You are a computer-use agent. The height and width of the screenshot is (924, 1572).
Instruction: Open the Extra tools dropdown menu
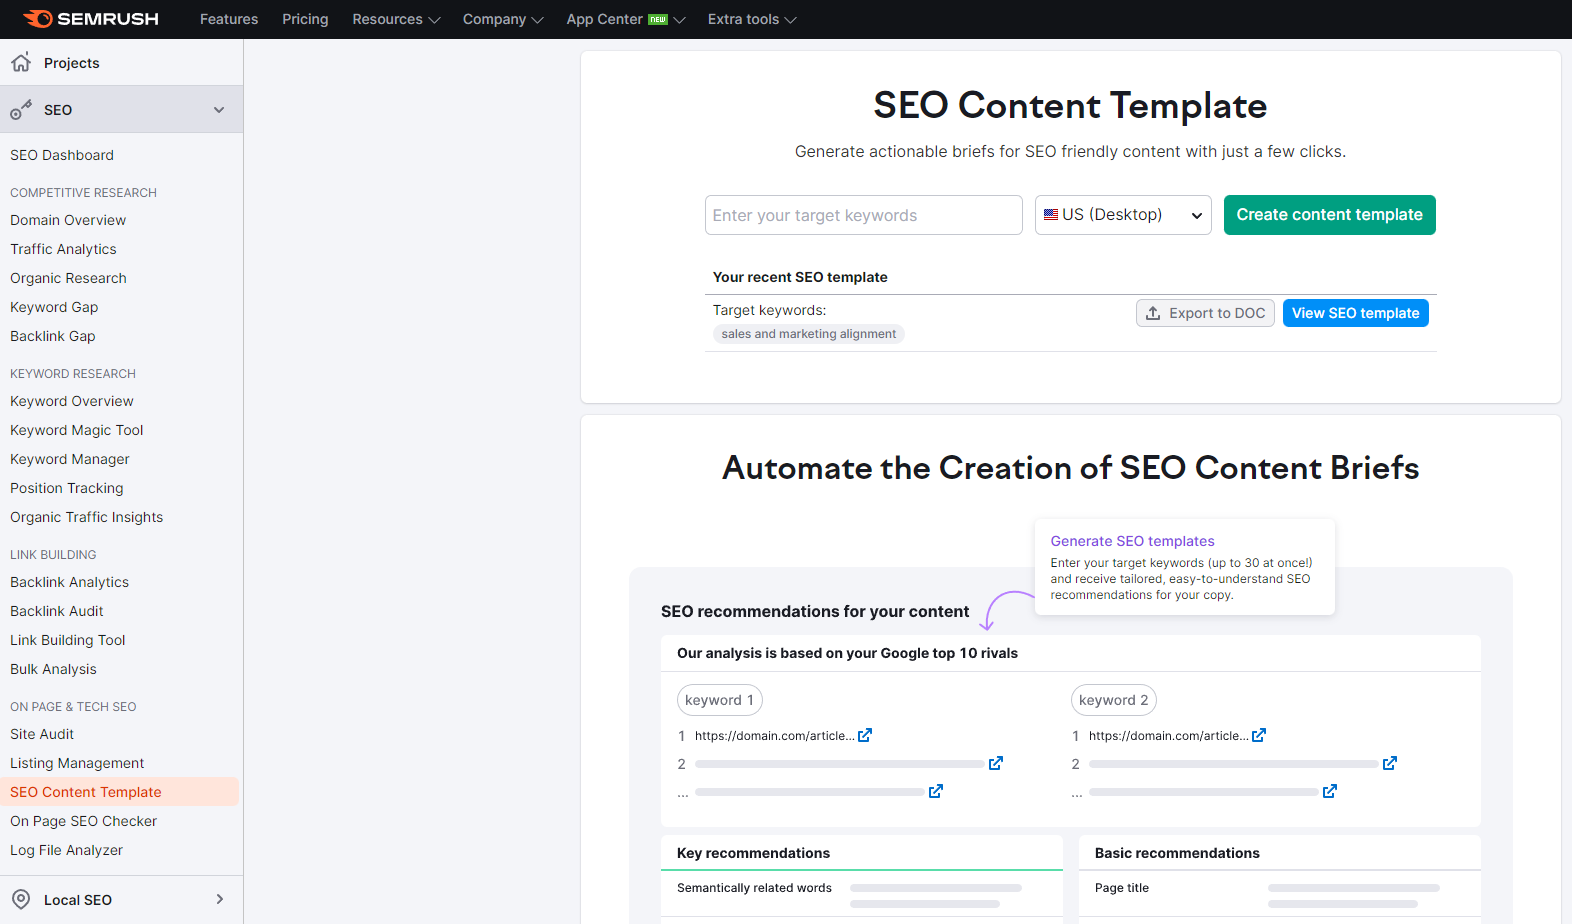(752, 19)
